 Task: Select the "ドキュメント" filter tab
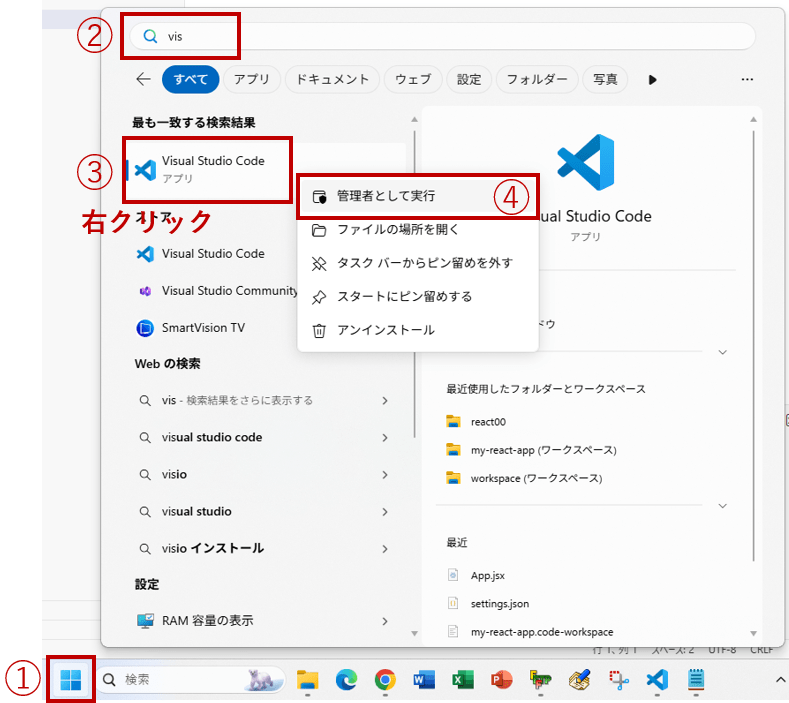334,79
